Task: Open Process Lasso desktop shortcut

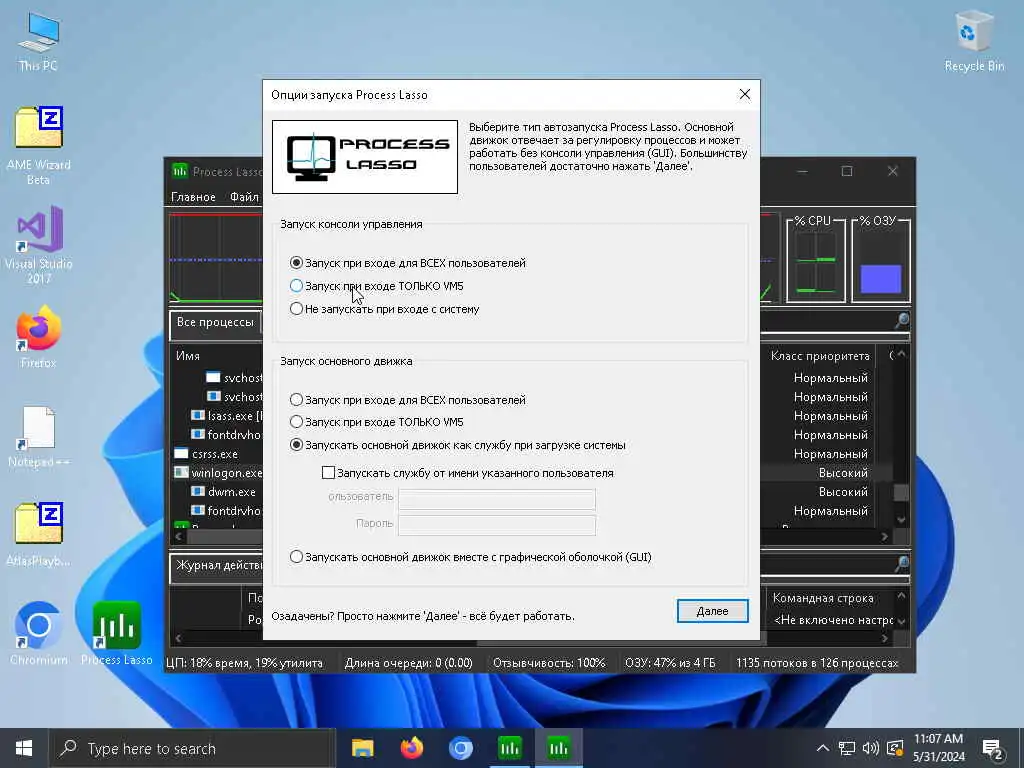Action: coord(117,632)
